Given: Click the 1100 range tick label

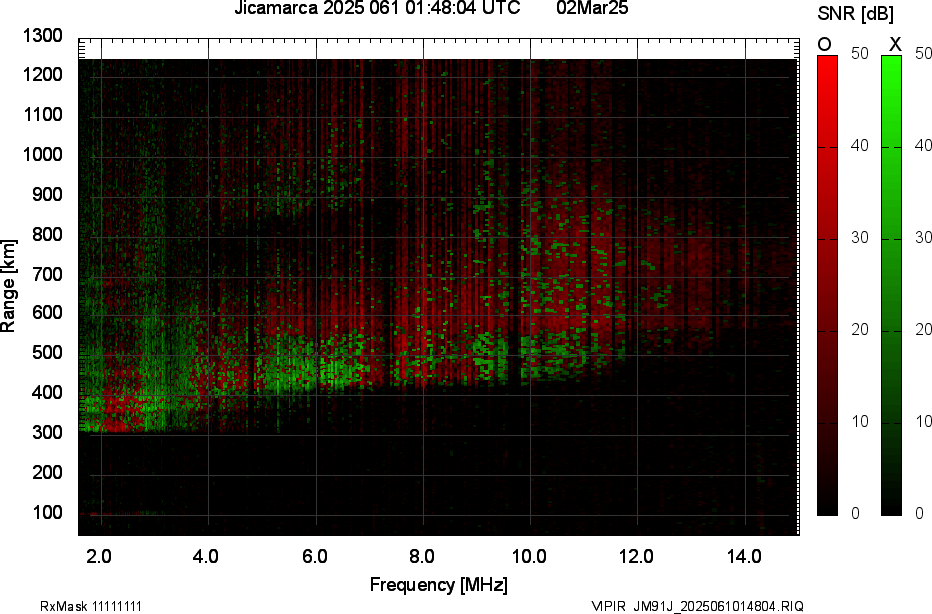Looking at the screenshot, I should [x=42, y=115].
